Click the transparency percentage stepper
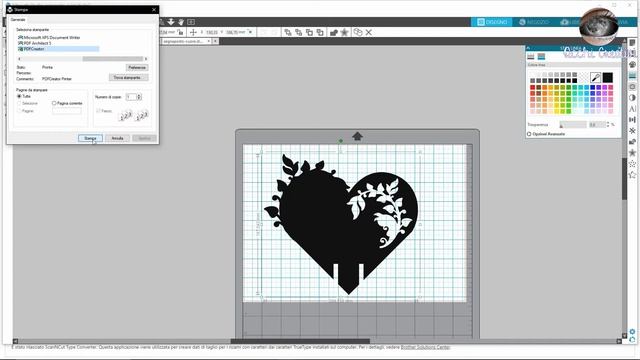The width and height of the screenshot is (640, 360). click(607, 125)
